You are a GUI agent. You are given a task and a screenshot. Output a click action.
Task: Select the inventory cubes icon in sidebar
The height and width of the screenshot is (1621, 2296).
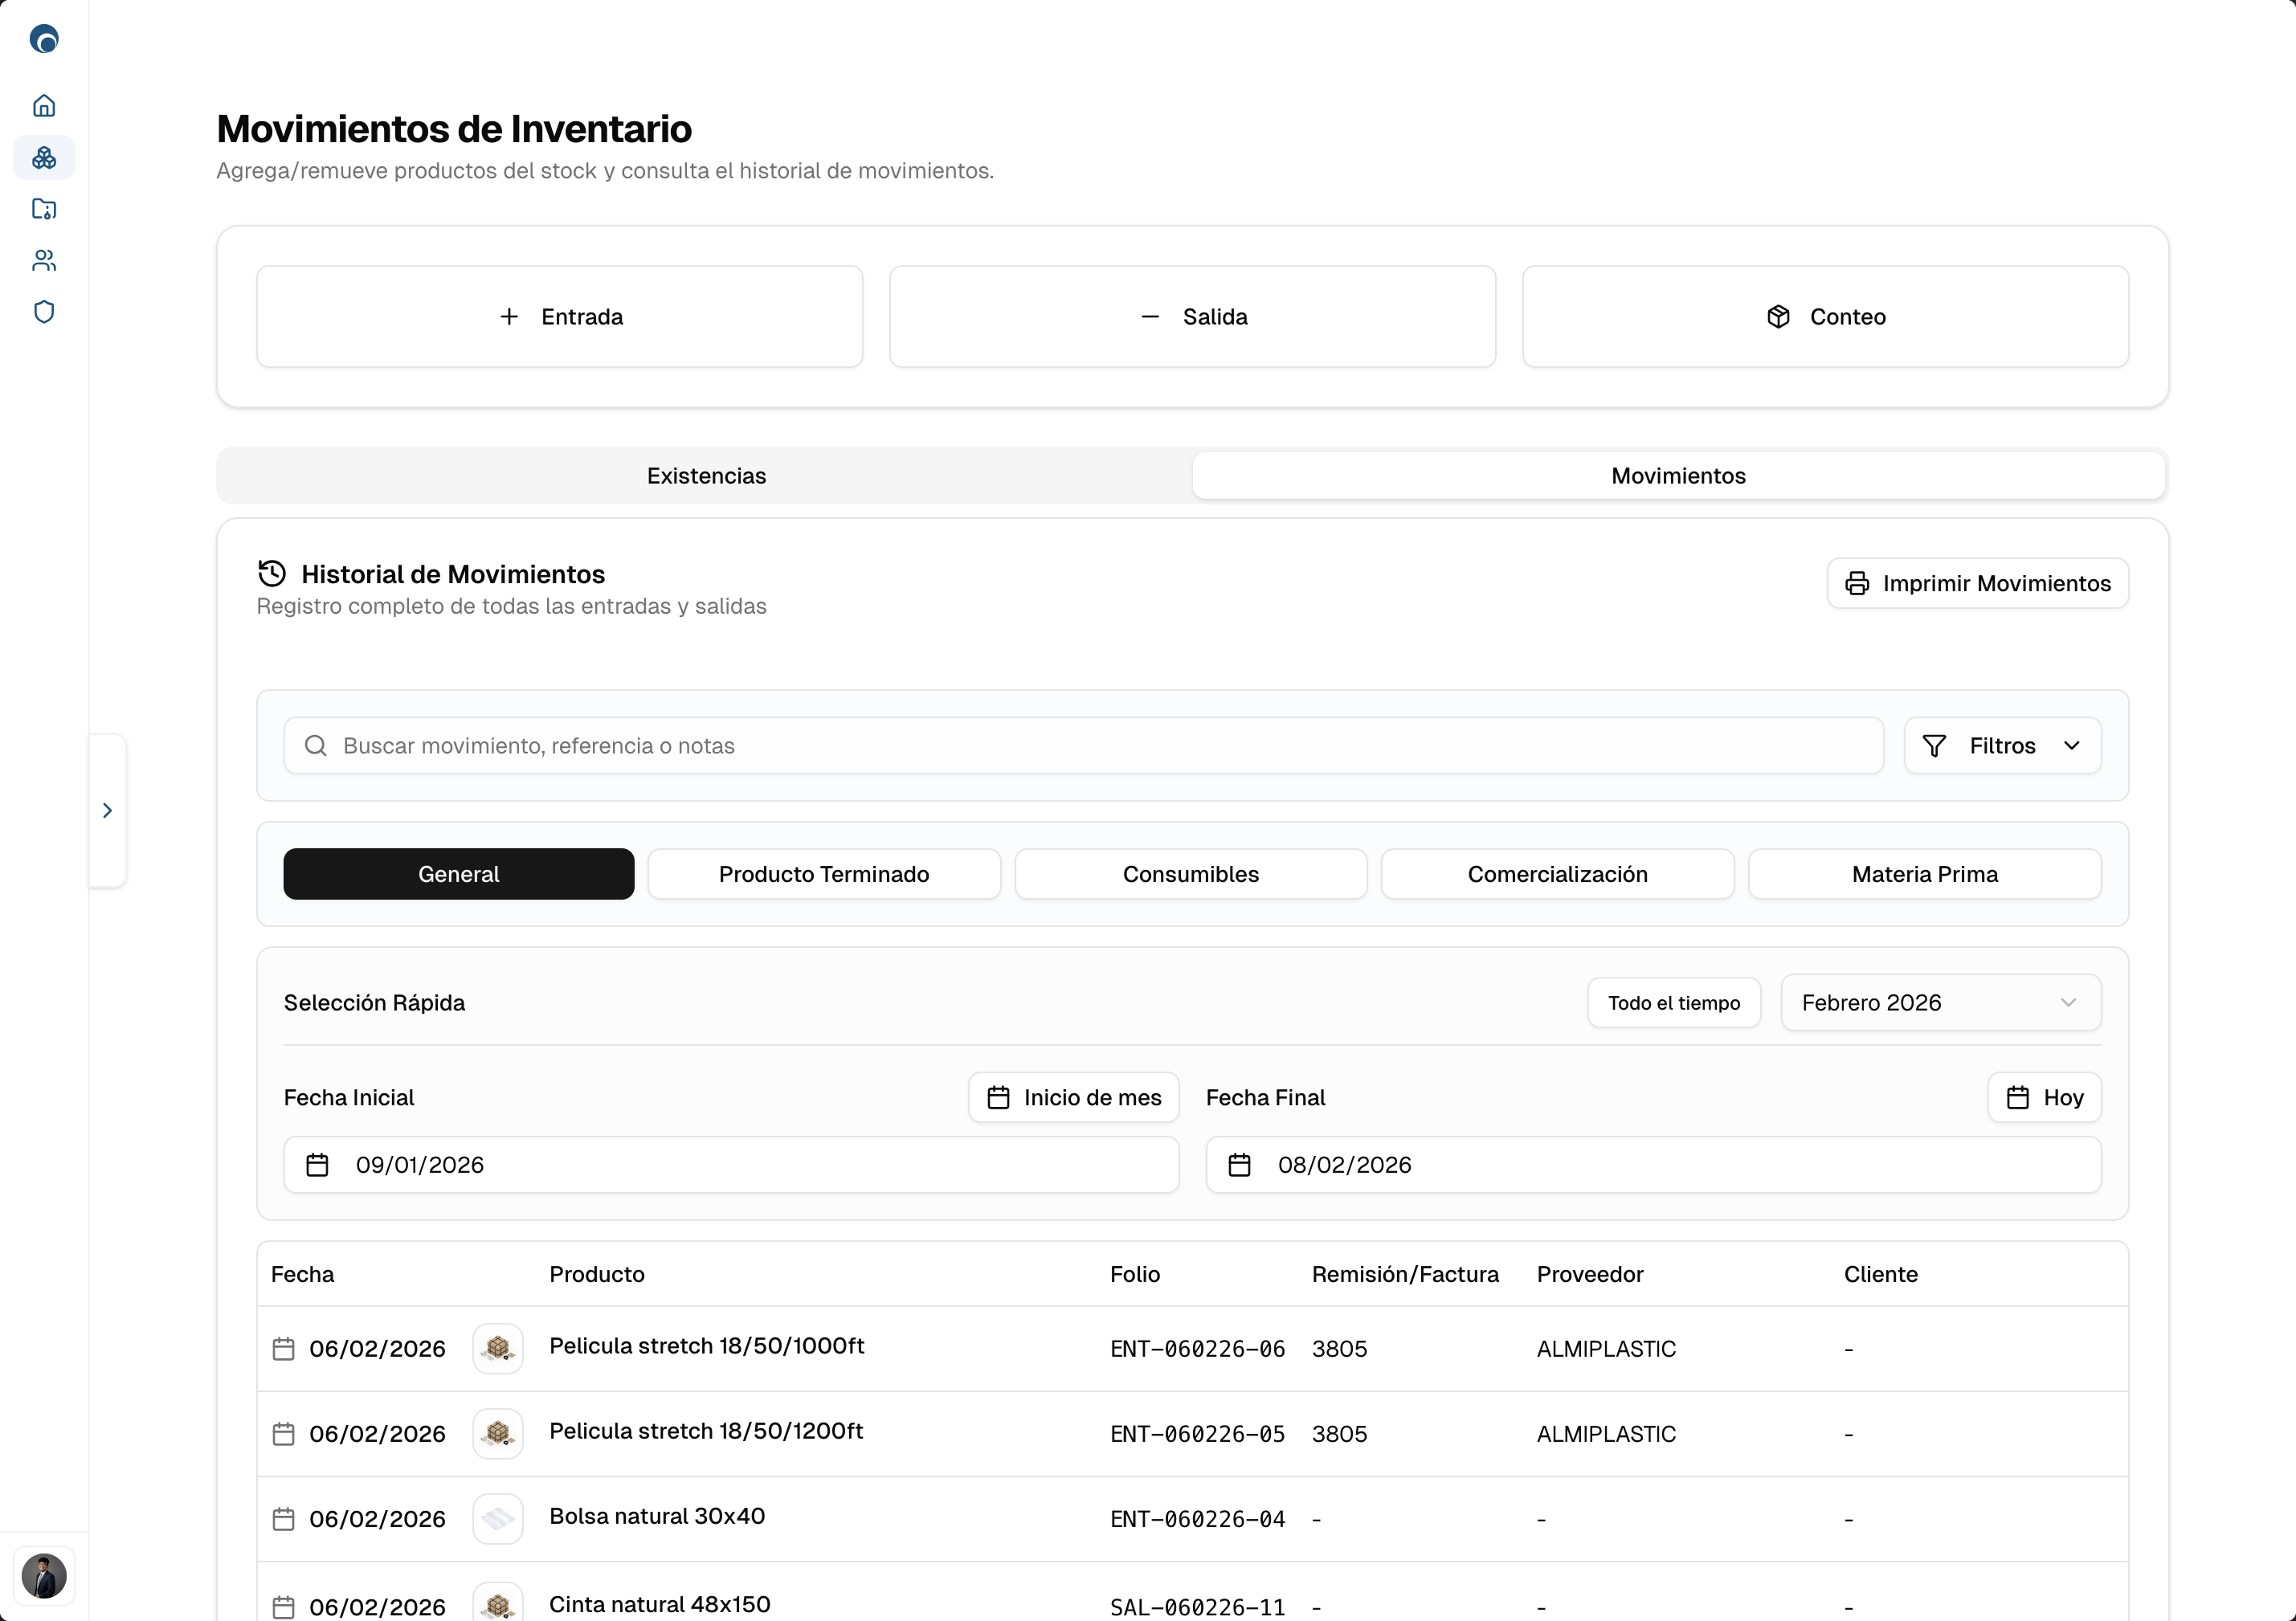44,158
